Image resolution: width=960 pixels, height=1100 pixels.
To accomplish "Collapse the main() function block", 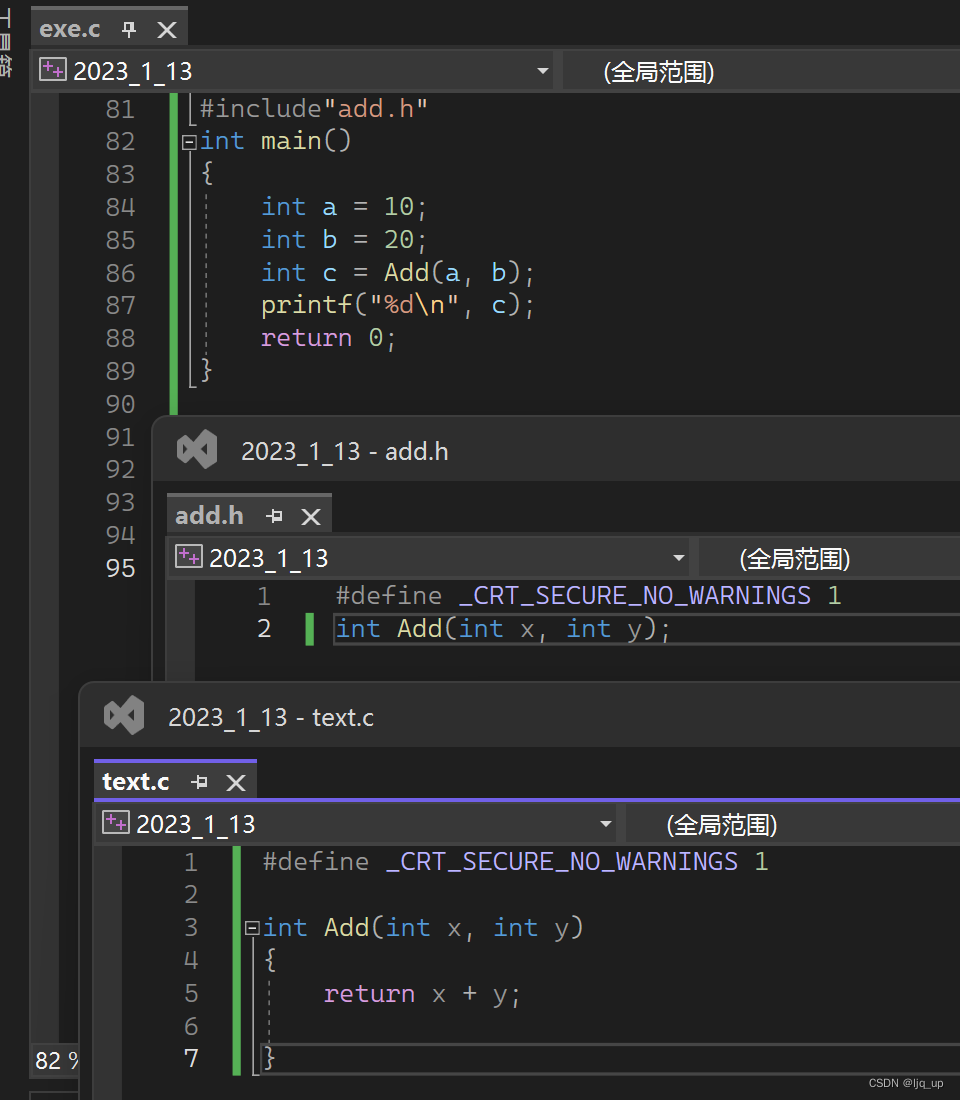I will (x=189, y=142).
